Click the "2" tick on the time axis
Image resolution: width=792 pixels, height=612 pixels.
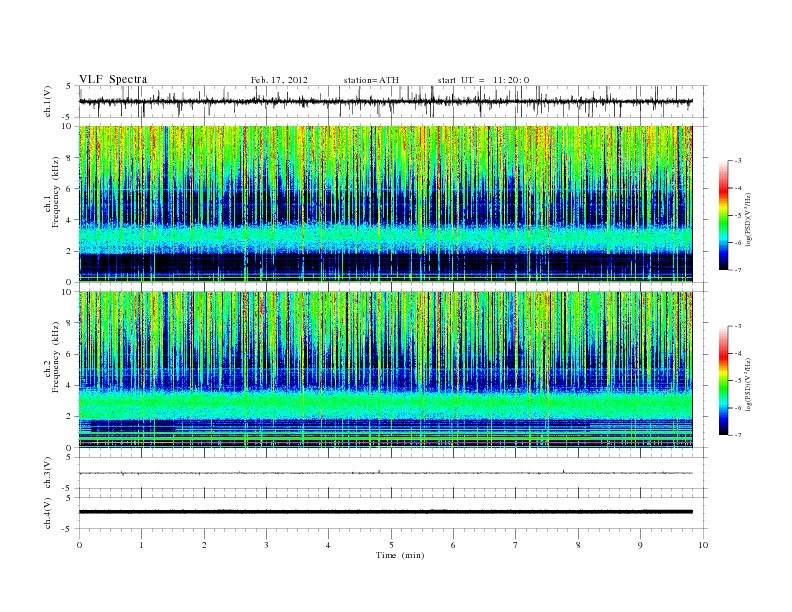[204, 545]
